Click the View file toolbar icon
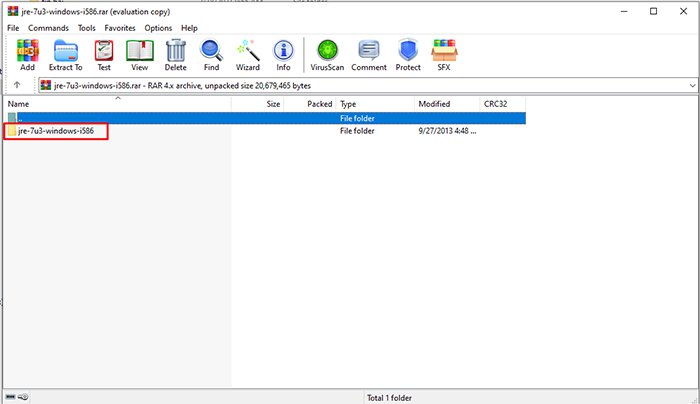This screenshot has height=404, width=700. [140, 50]
